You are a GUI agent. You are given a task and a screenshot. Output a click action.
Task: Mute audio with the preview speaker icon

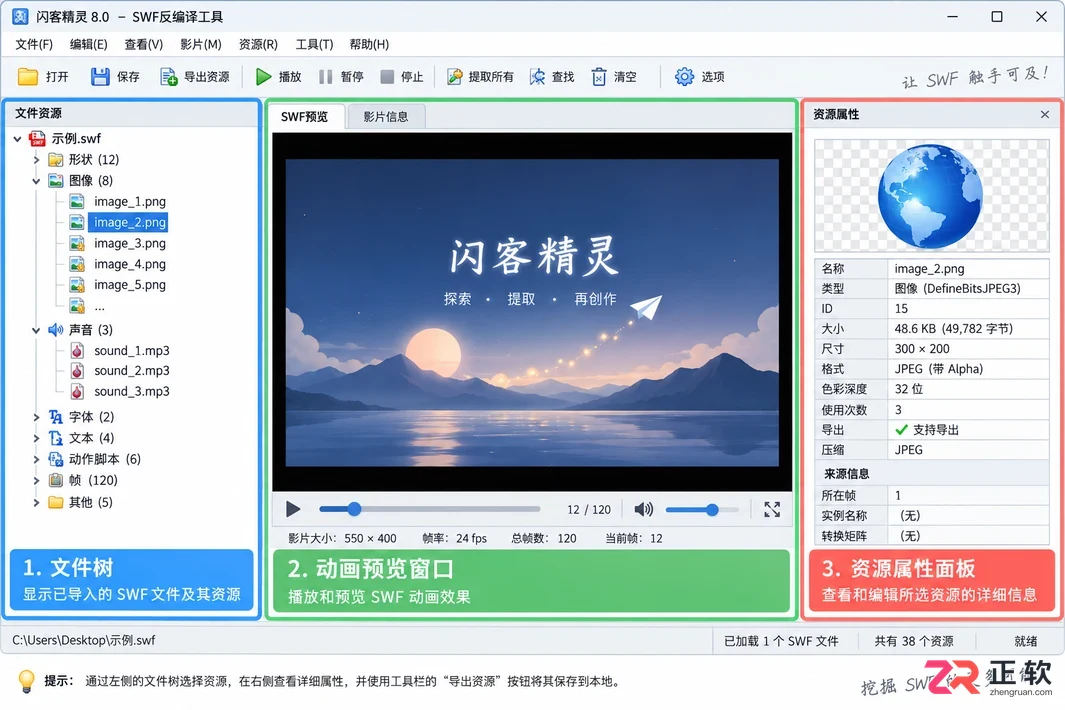643,510
